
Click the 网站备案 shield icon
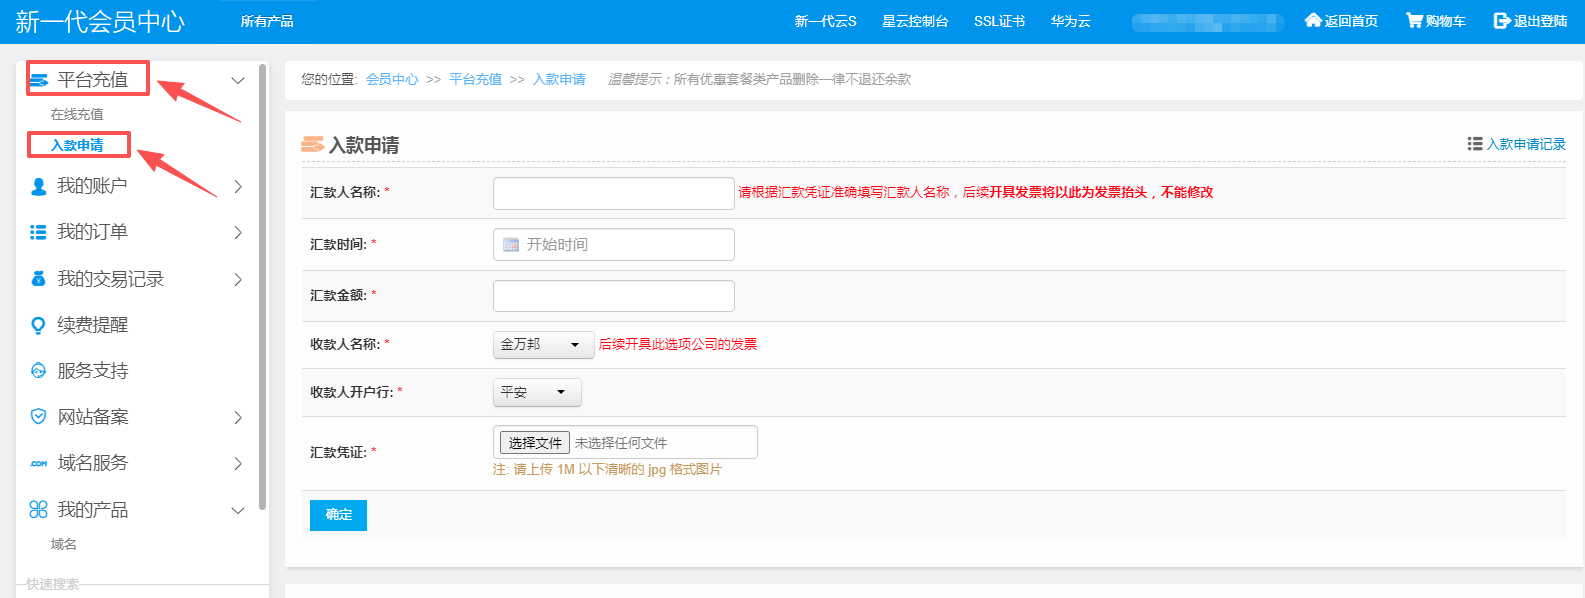point(39,417)
